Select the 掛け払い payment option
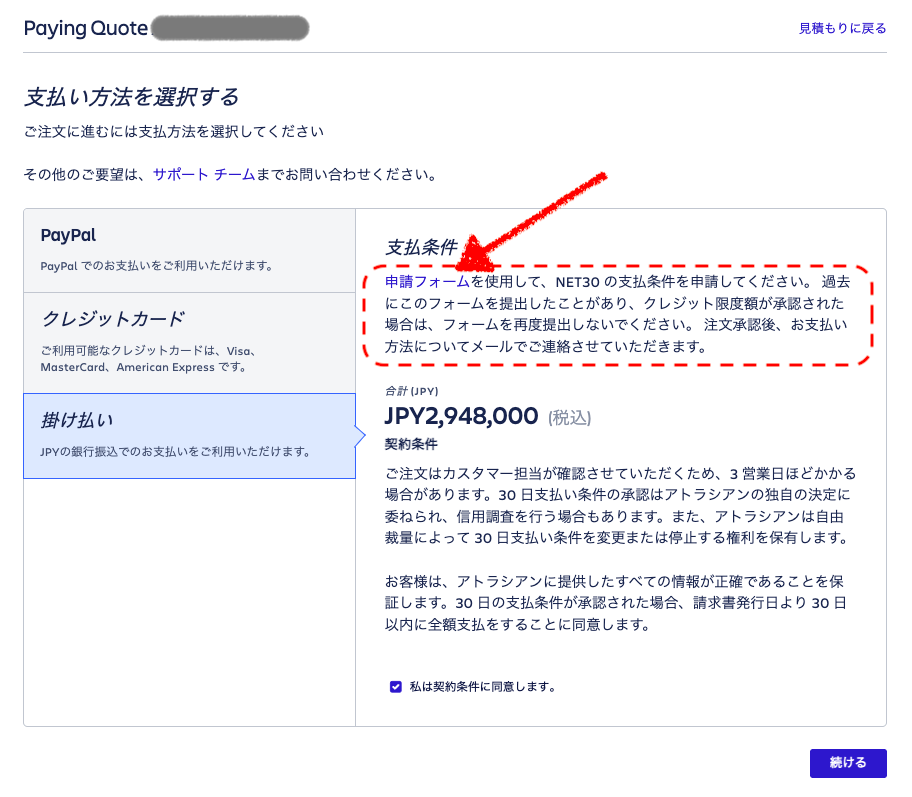This screenshot has width=912, height=797. point(189,435)
